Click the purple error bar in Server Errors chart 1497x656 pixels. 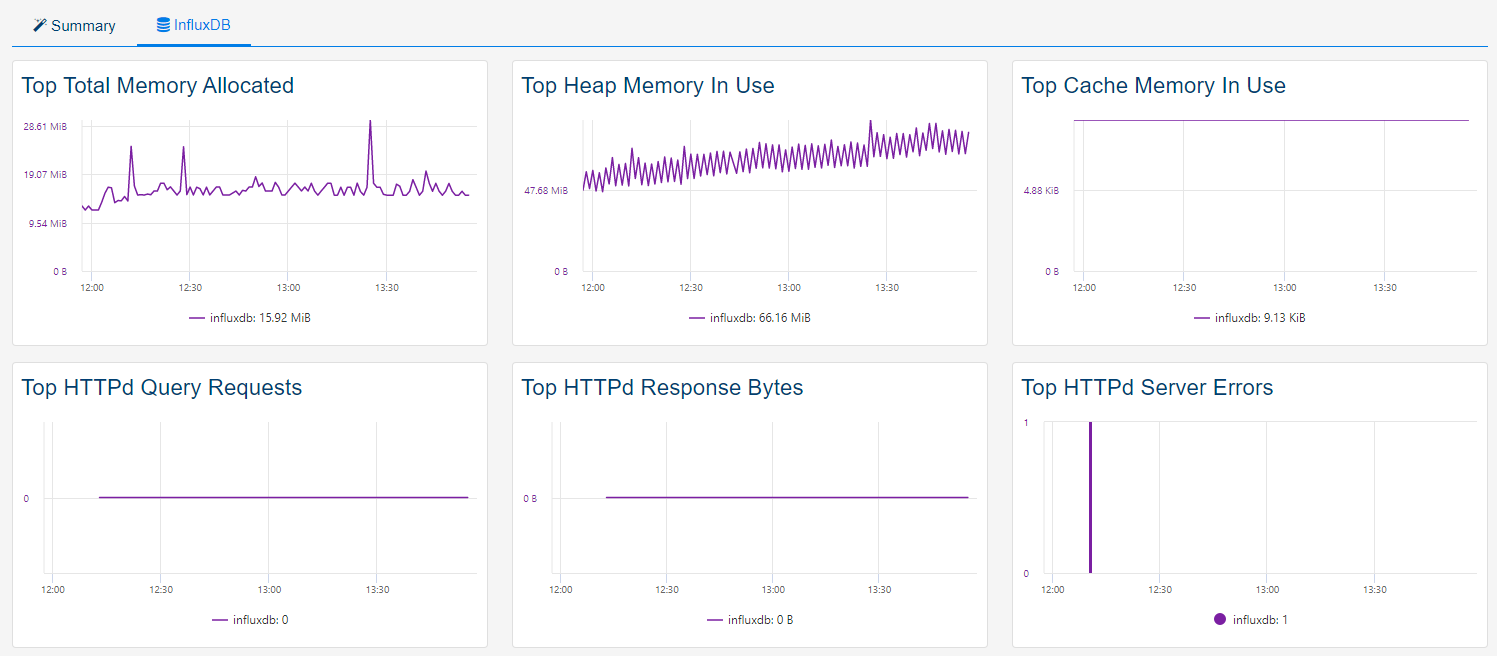(1090, 498)
